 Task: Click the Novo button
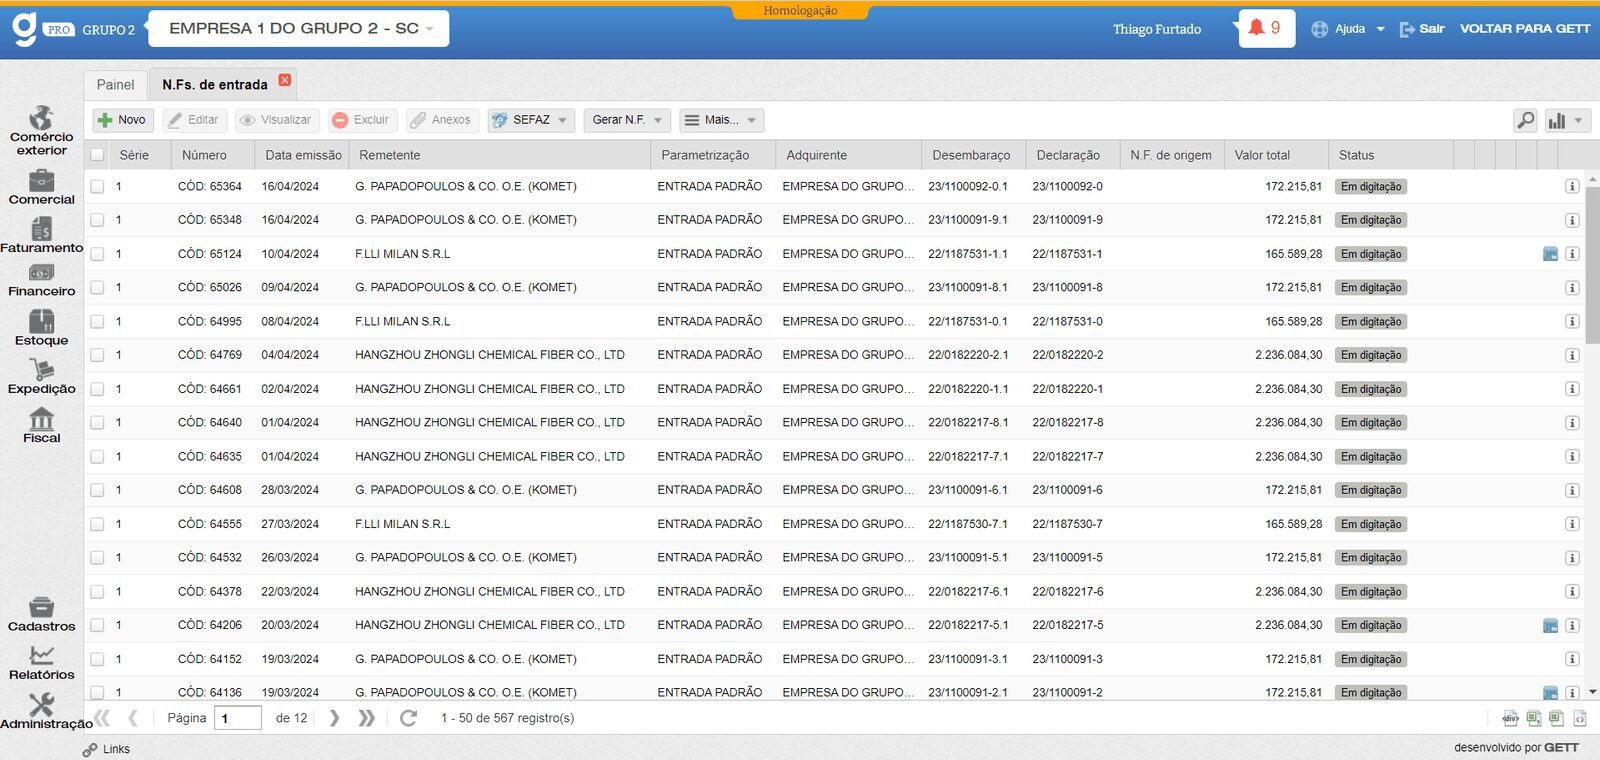(x=121, y=120)
